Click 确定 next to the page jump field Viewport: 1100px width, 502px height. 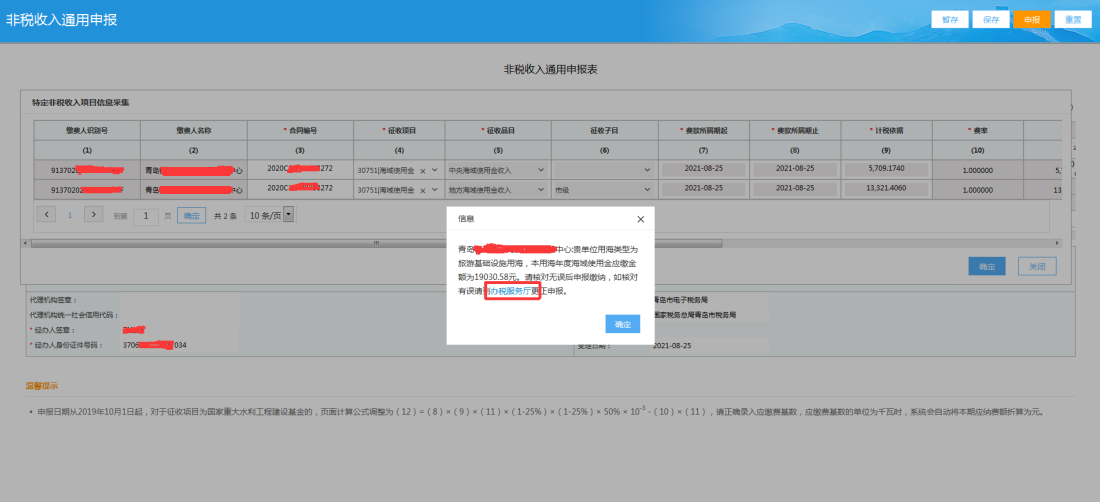point(191,215)
